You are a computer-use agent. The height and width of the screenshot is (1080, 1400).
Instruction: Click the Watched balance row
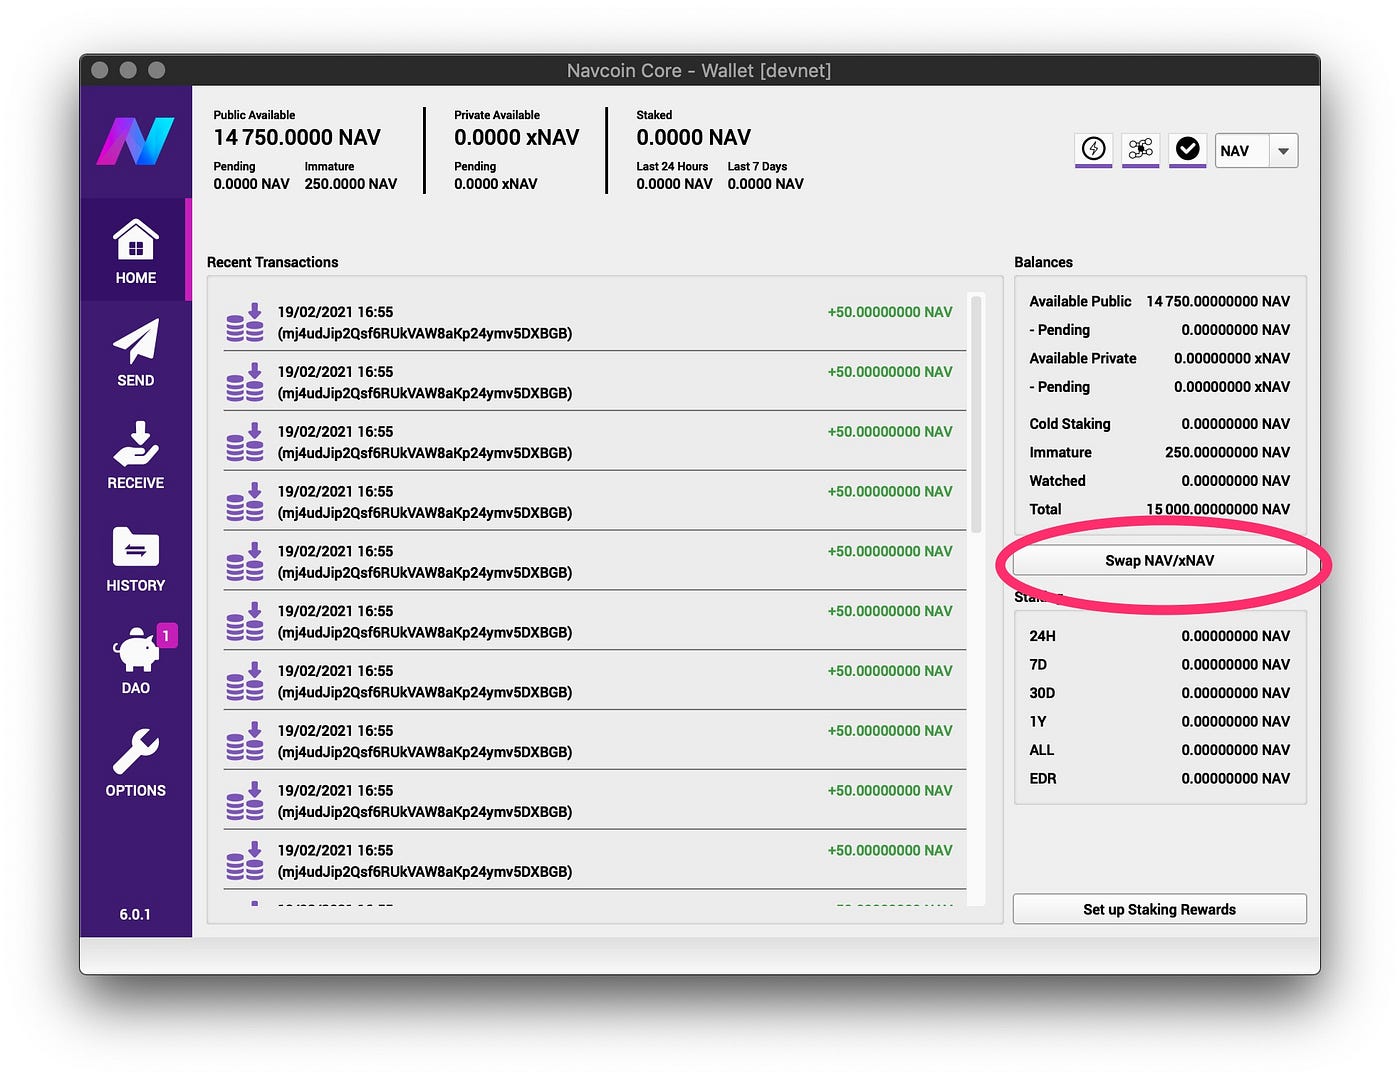(x=1160, y=481)
